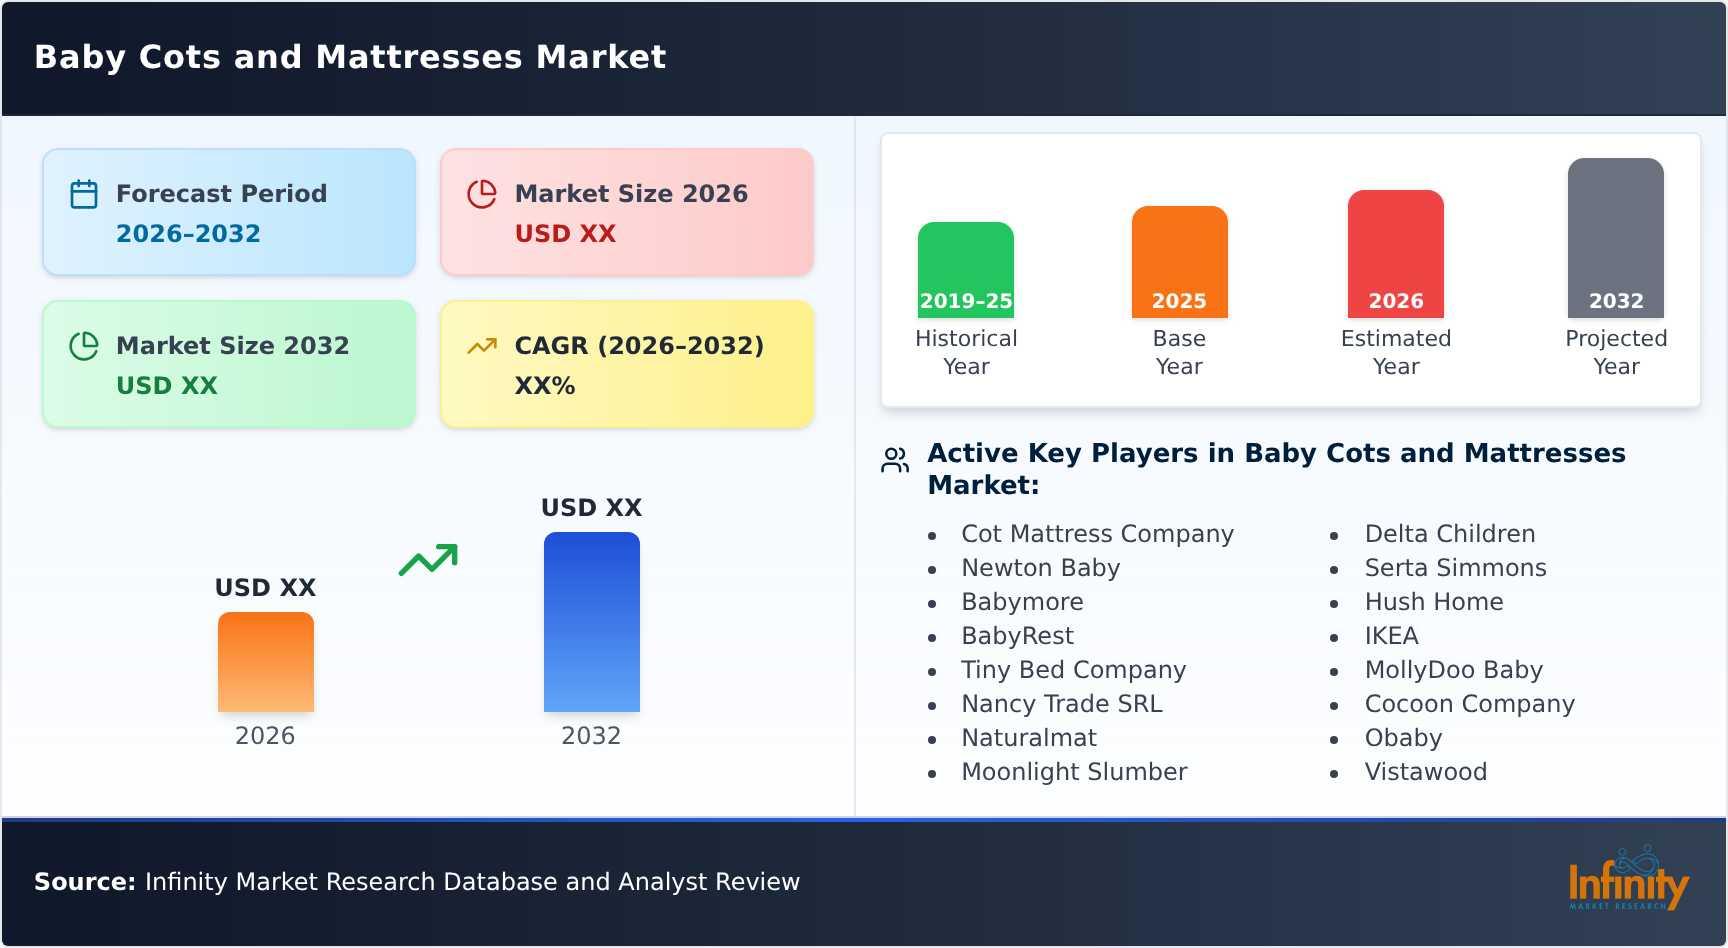Select Obaby in the players list
This screenshot has width=1728, height=948.
tap(1404, 738)
